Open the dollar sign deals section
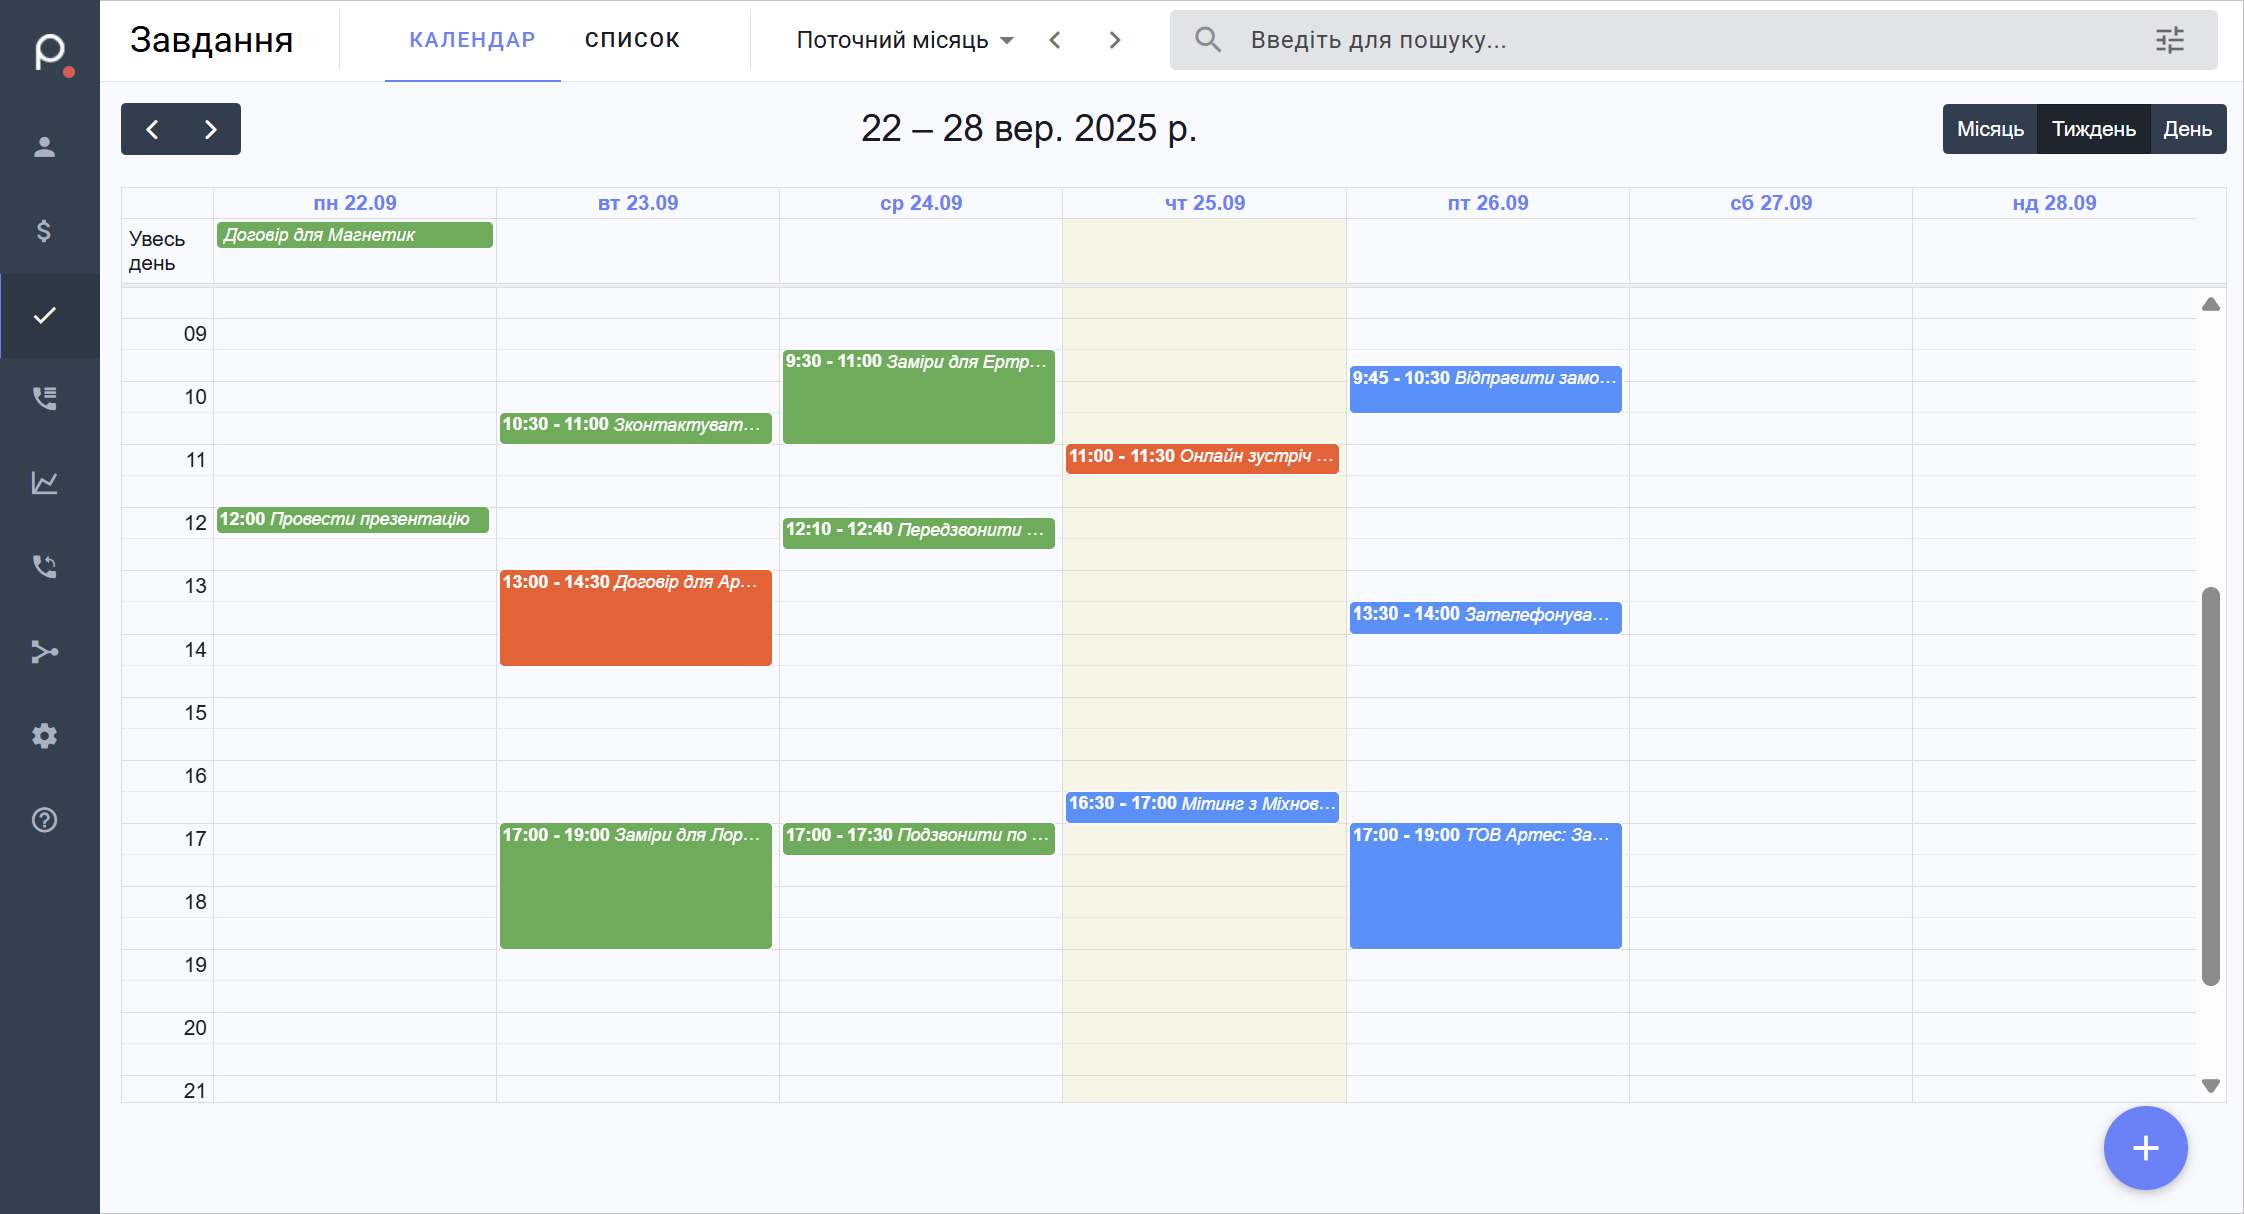 pyautogui.click(x=44, y=231)
